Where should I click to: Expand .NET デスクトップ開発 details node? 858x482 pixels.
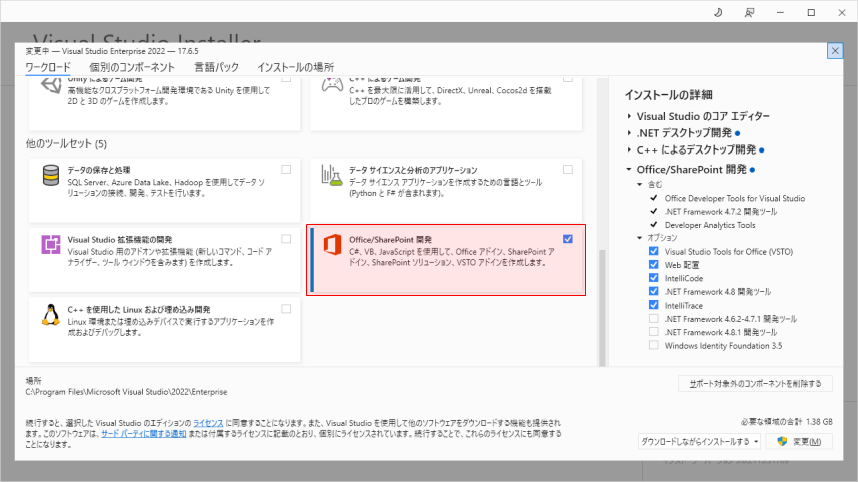(629, 133)
